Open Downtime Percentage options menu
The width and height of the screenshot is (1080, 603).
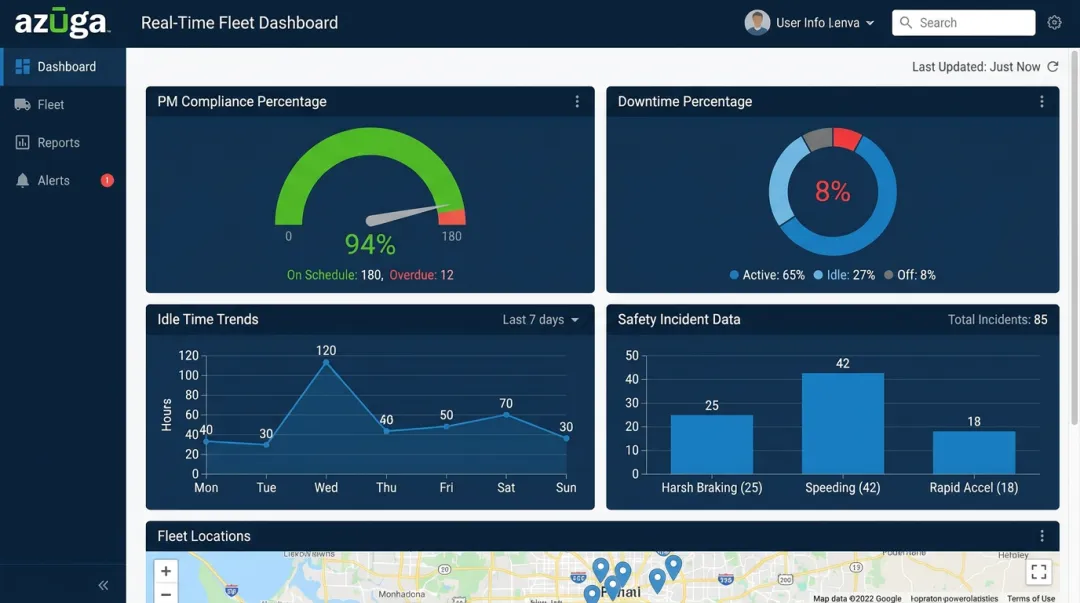pyautogui.click(x=1041, y=102)
